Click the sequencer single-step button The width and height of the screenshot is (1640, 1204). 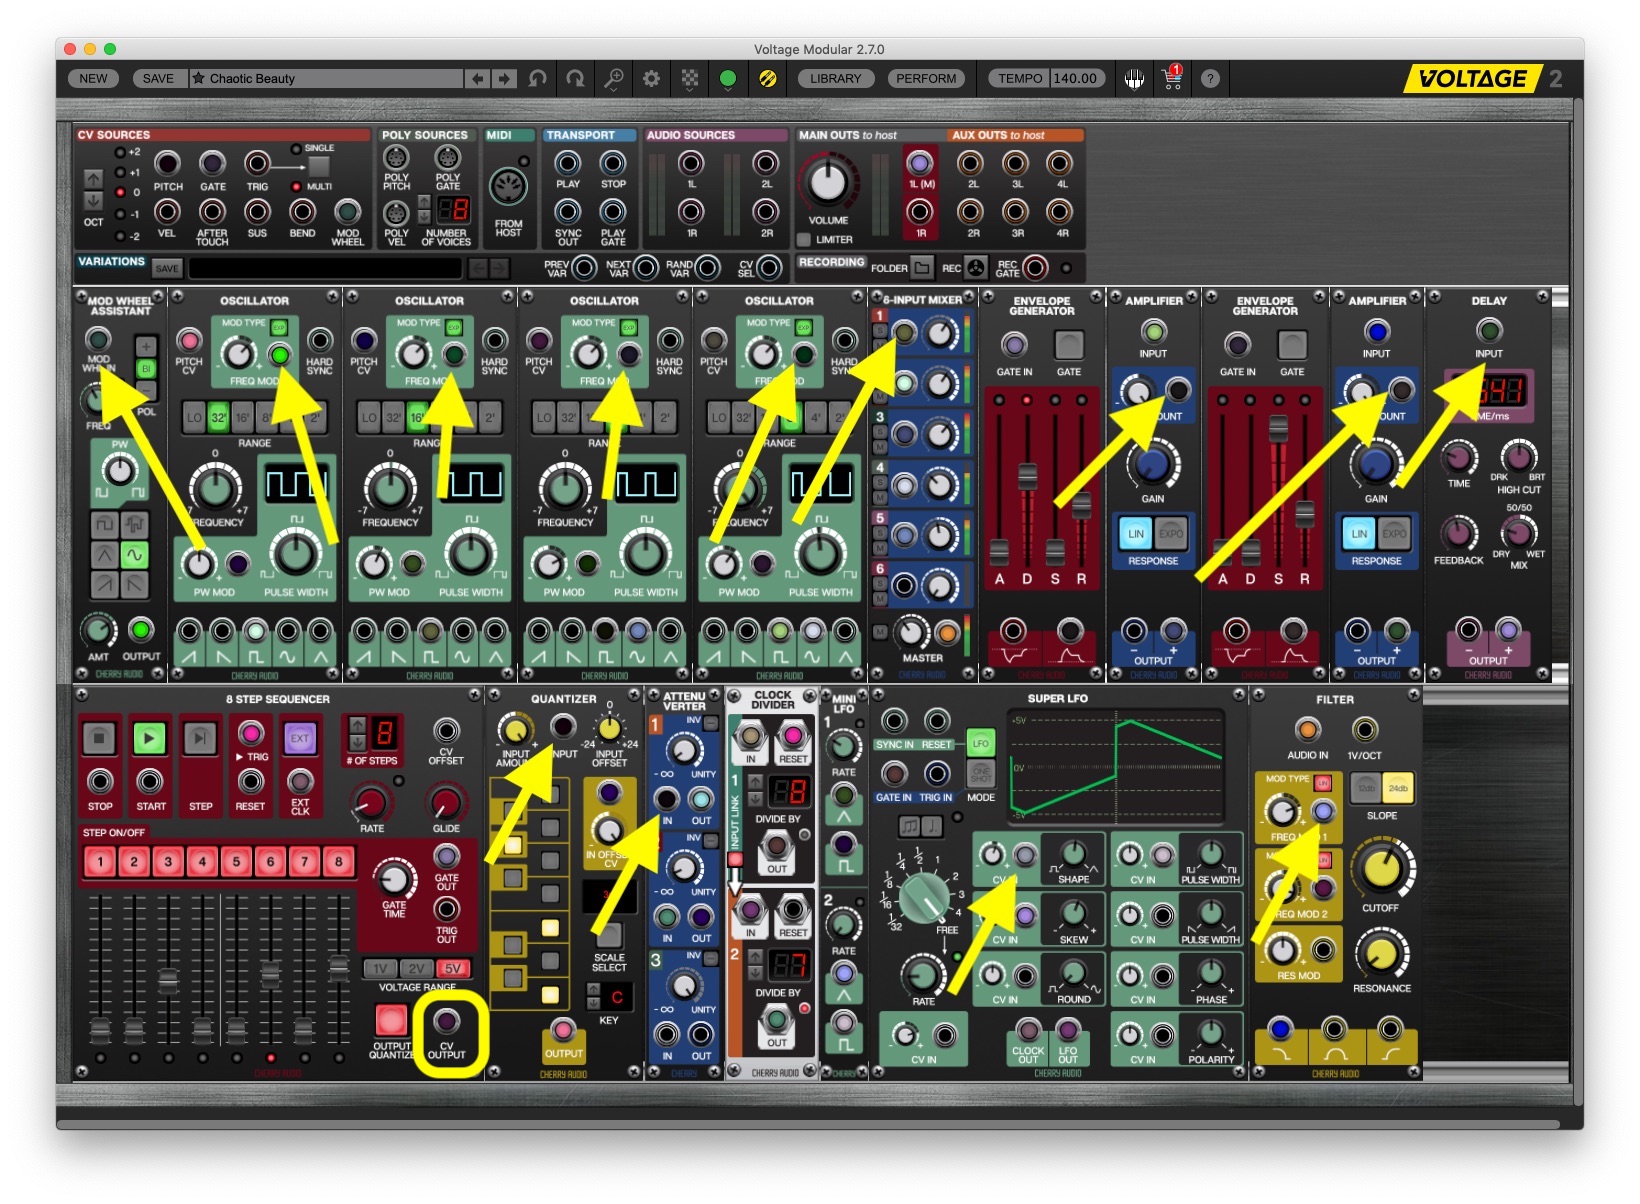click(200, 738)
